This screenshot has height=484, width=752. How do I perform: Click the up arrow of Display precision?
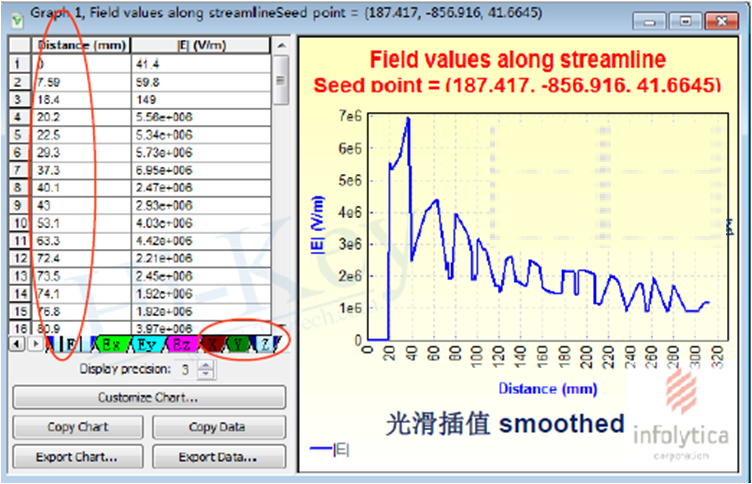tap(206, 364)
